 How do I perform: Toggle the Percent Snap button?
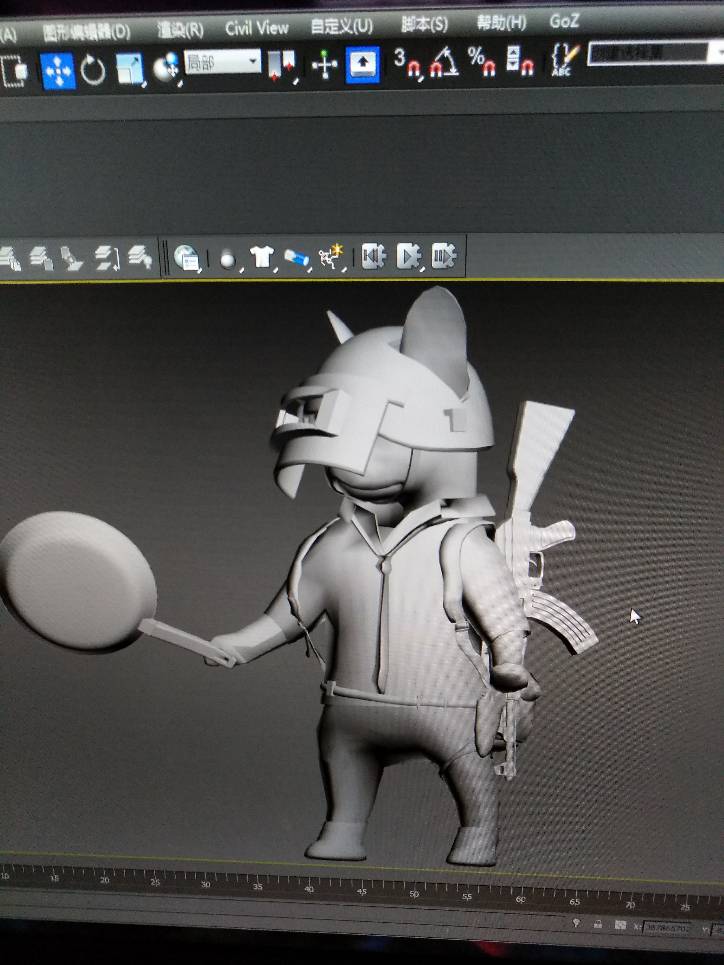(482, 61)
